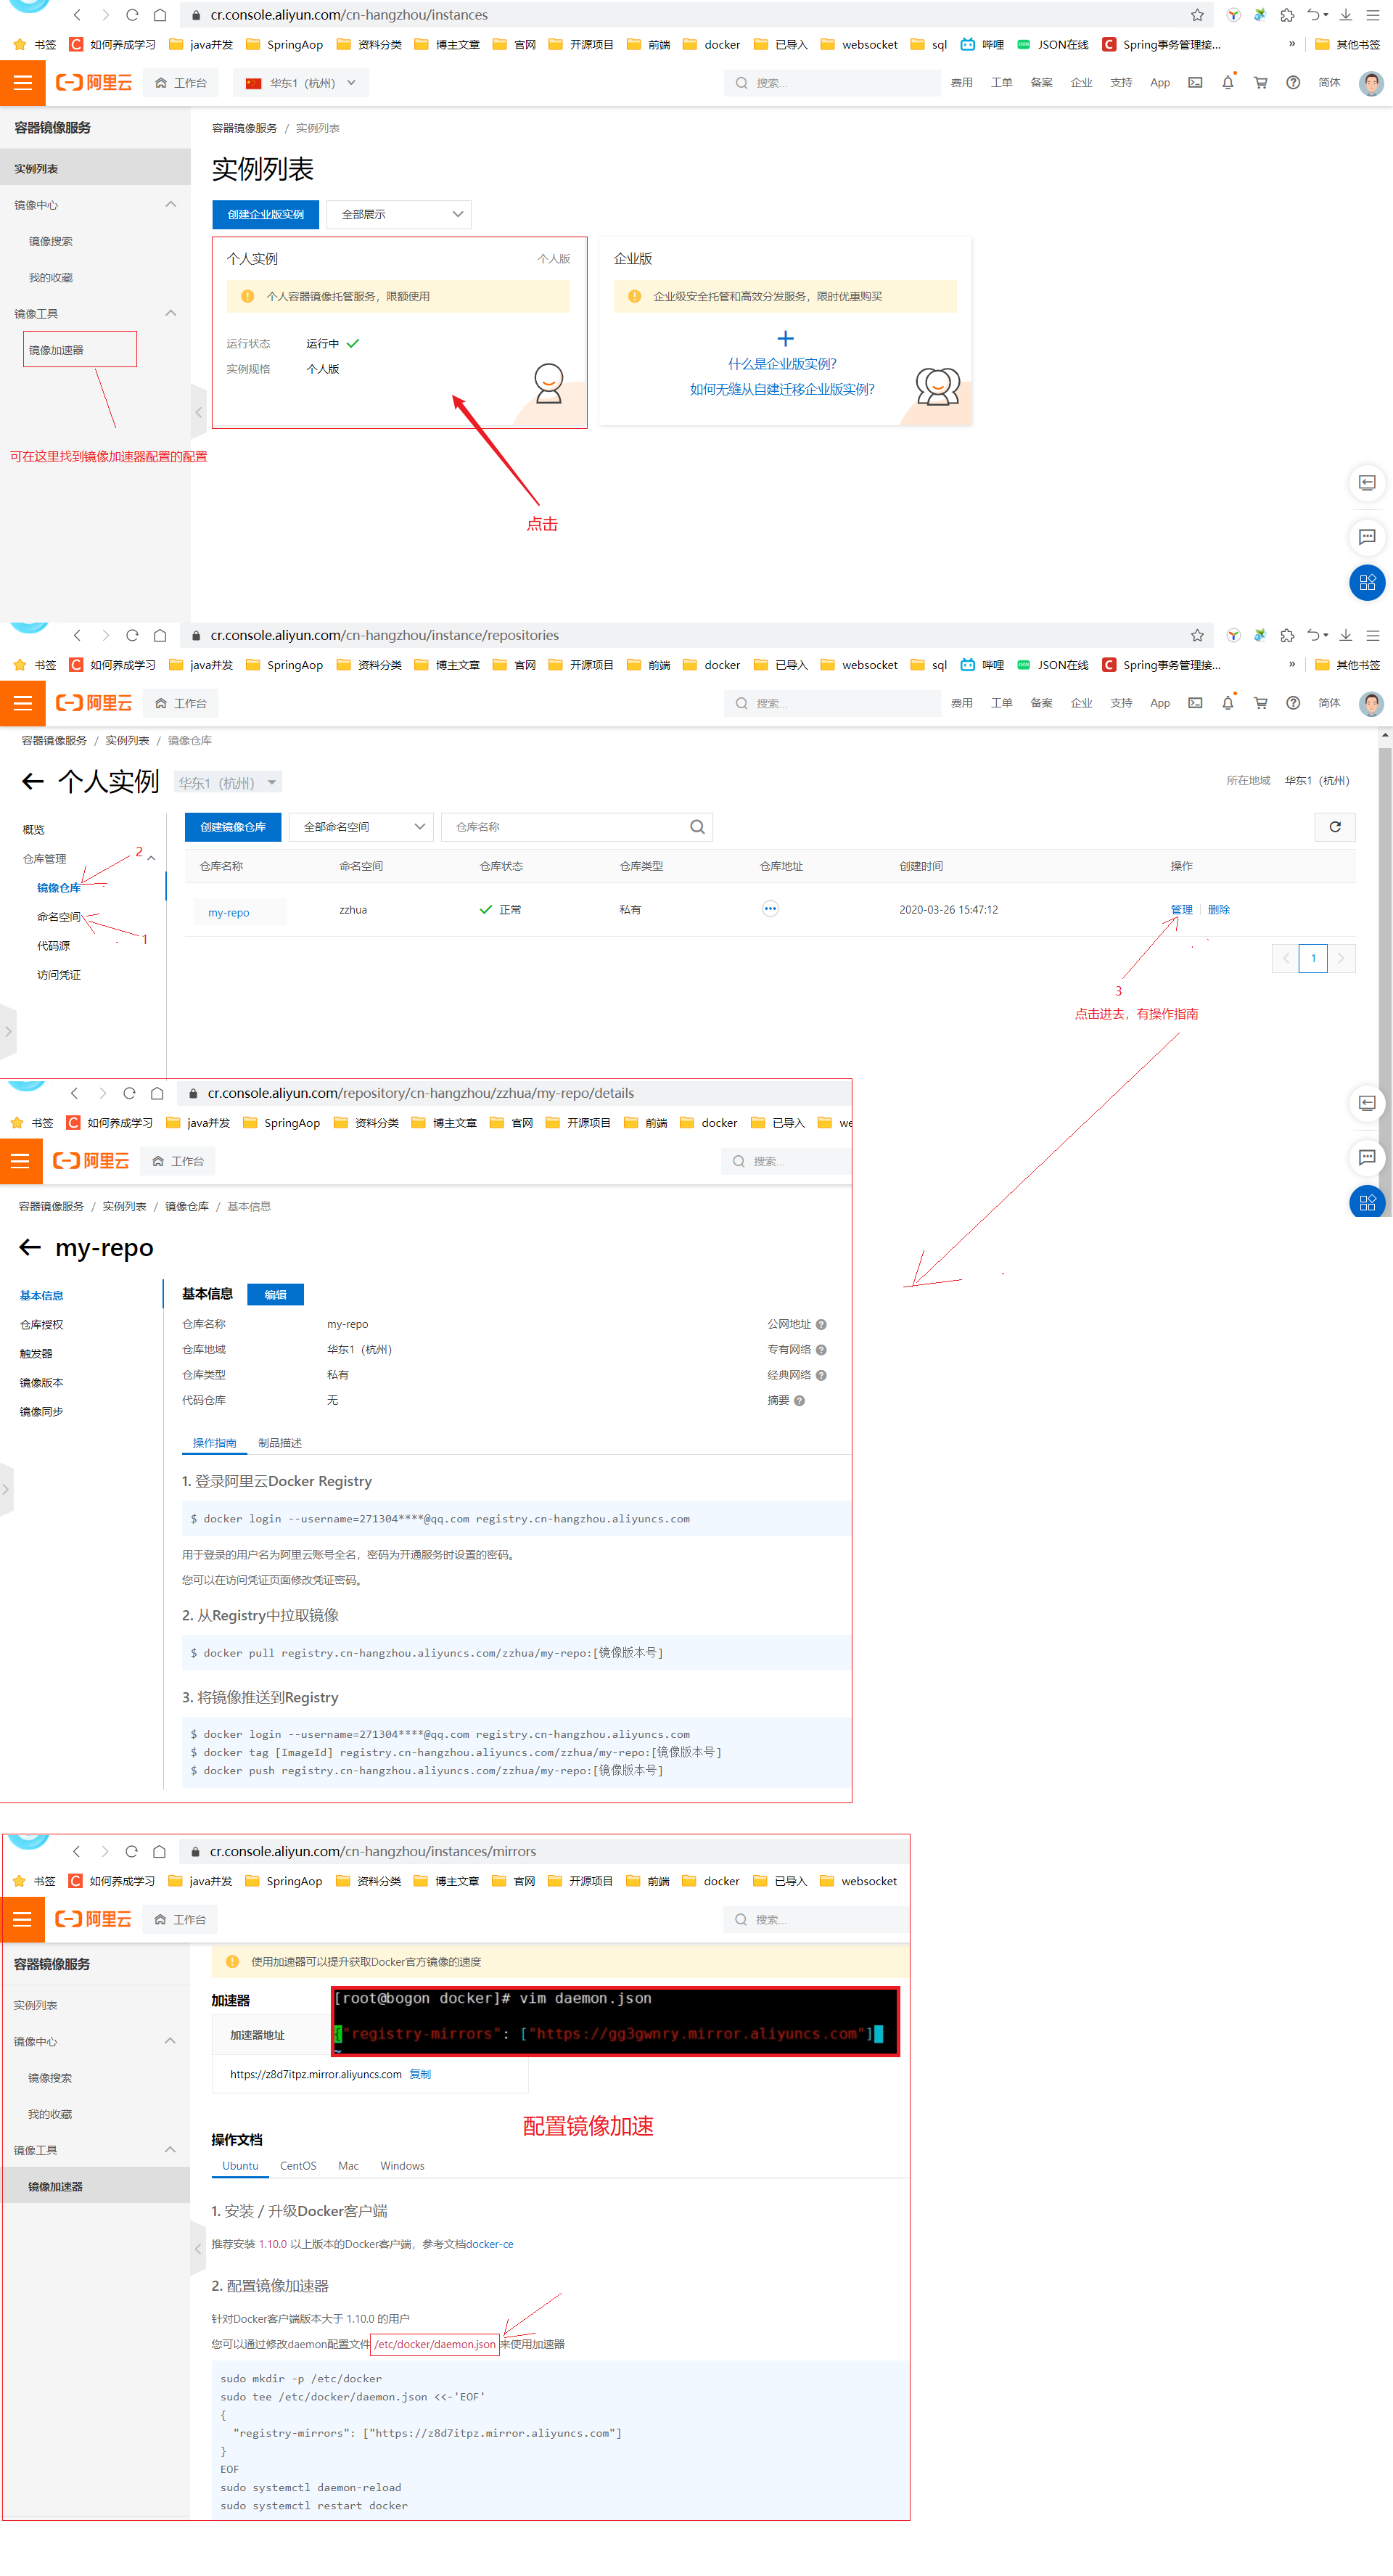The image size is (1393, 2576).
Task: Select the CentOS documentation tab
Action: pos(298,2165)
